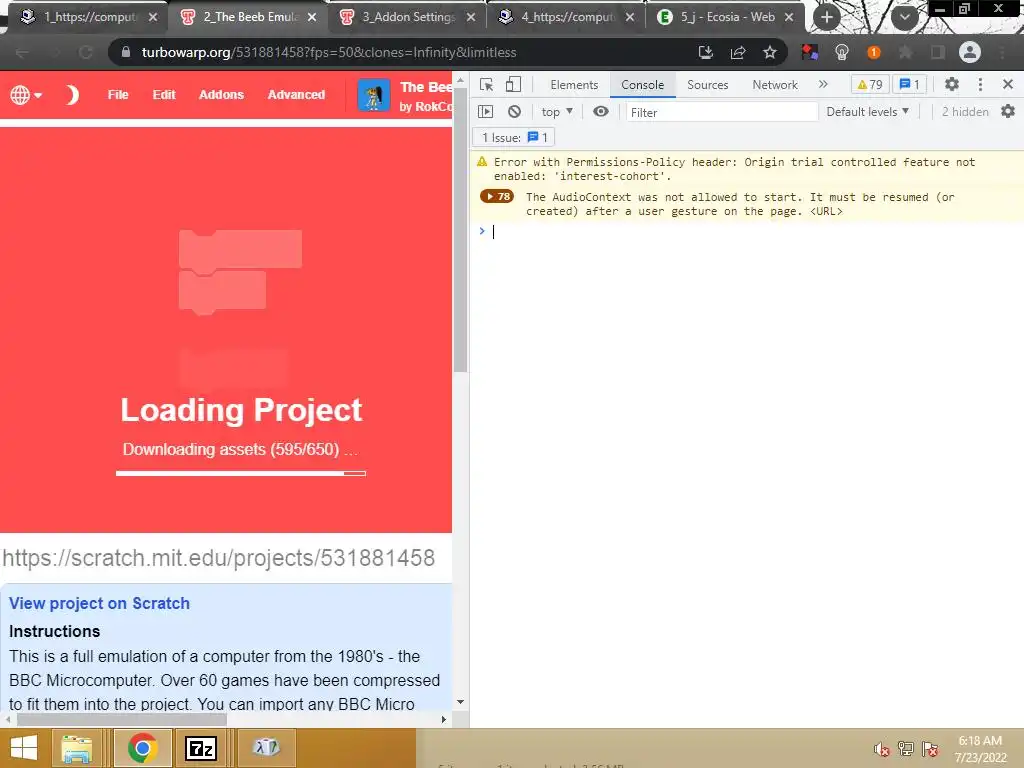Viewport: 1024px width, 768px height.
Task: Click the scratch.mit.edu project URL text
Action: click(x=219, y=558)
